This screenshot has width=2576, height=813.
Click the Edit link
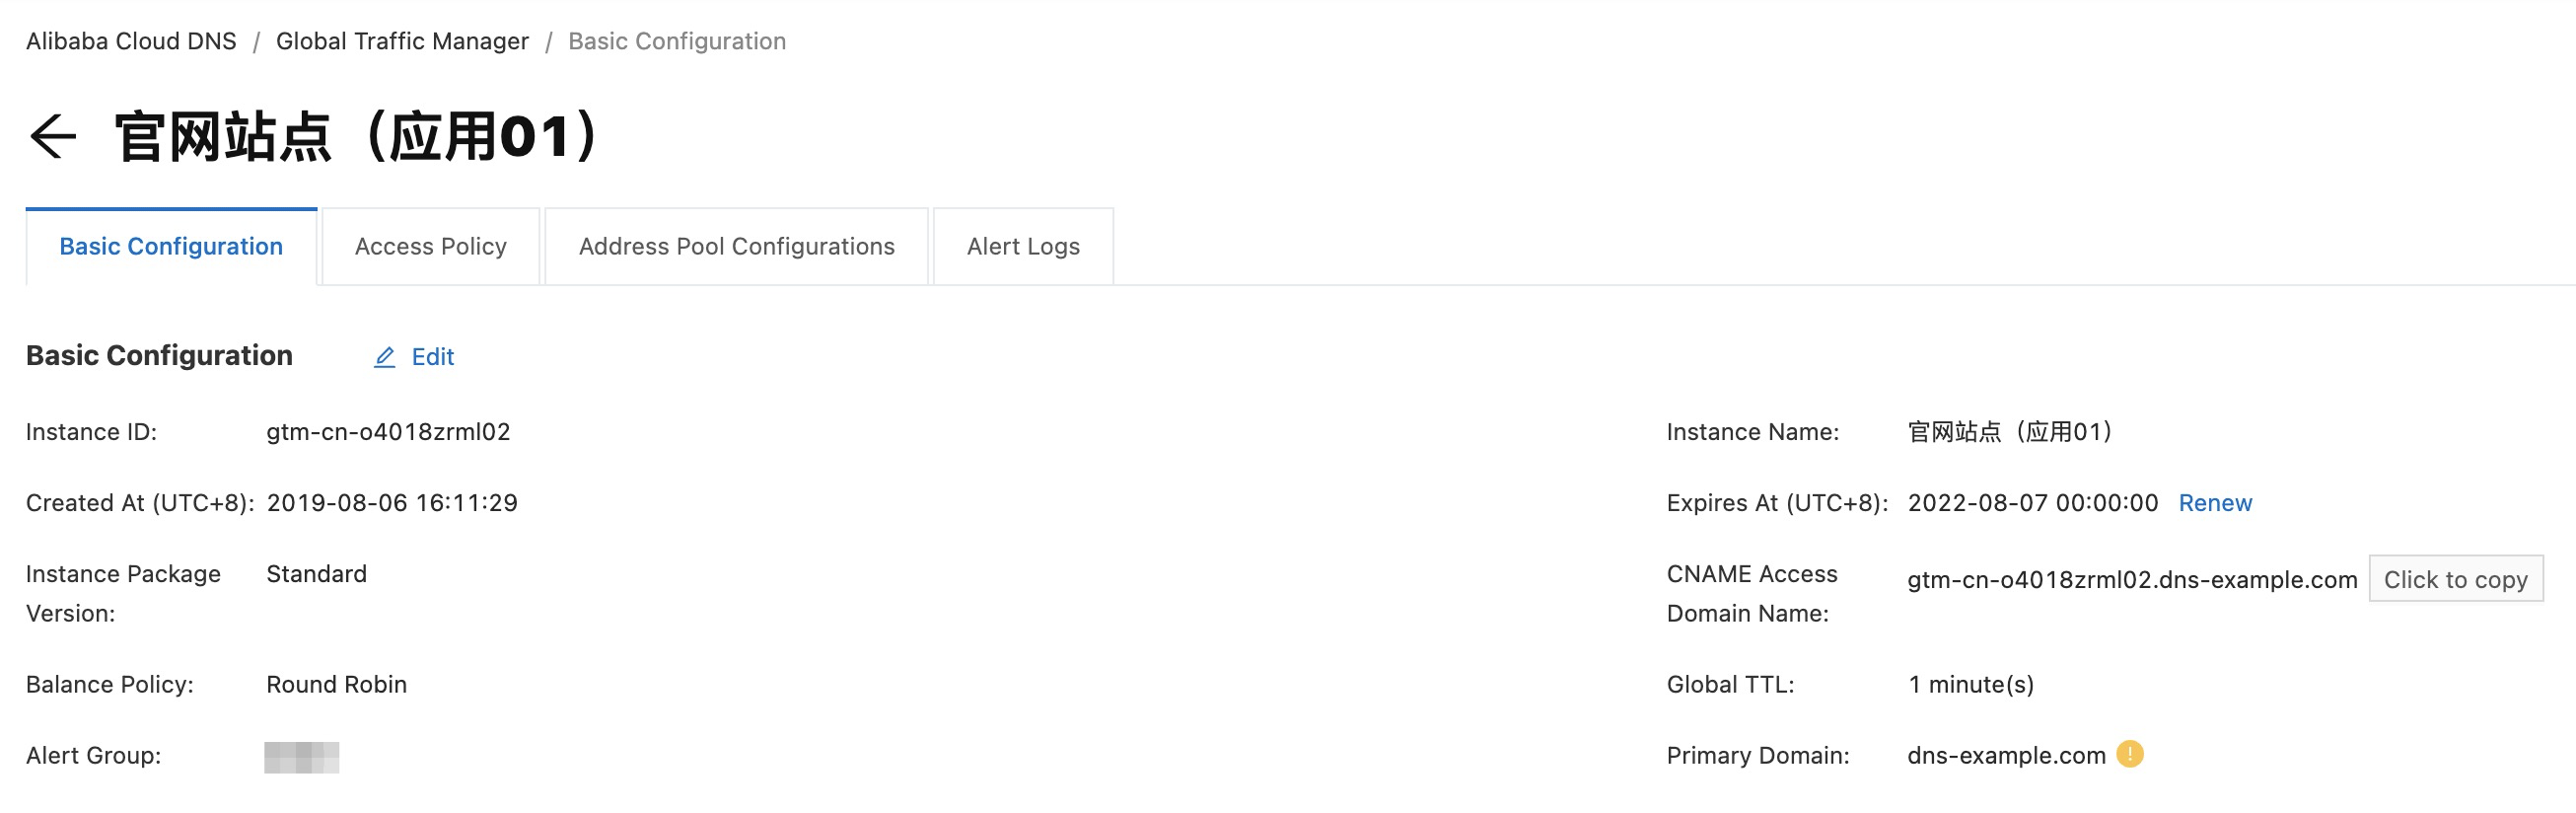(433, 357)
